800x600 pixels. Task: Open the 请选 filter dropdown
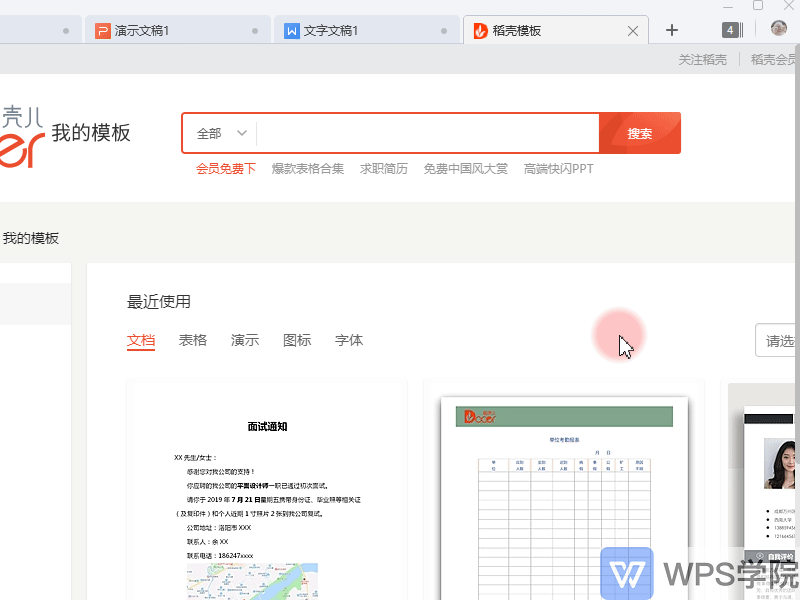pos(779,341)
